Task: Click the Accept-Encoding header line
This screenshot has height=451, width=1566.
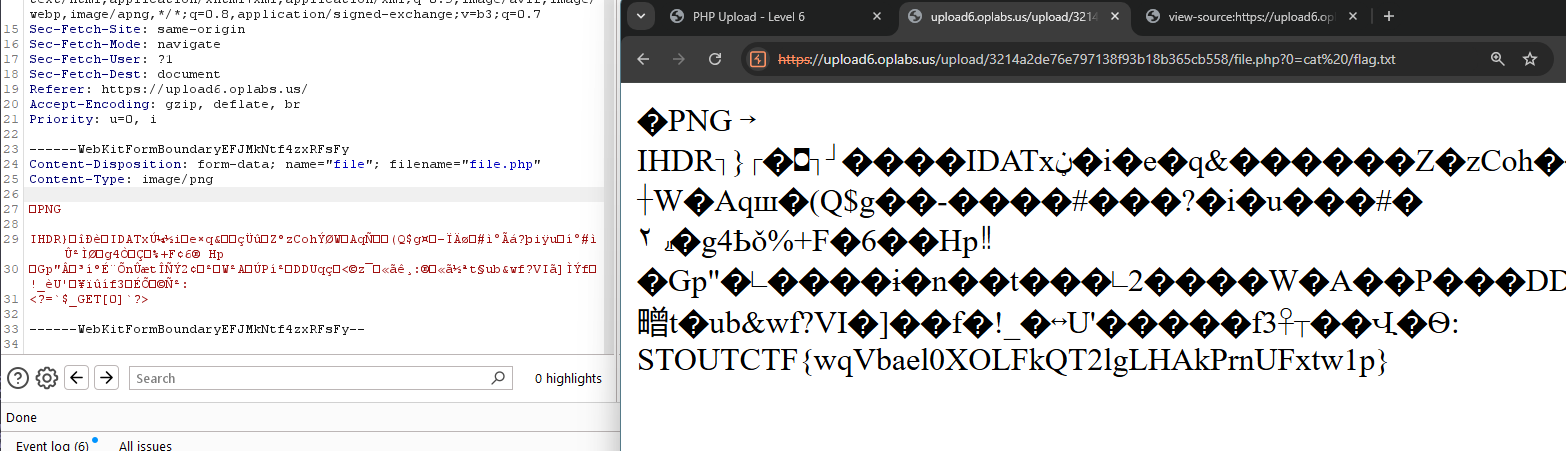Action: click(164, 104)
